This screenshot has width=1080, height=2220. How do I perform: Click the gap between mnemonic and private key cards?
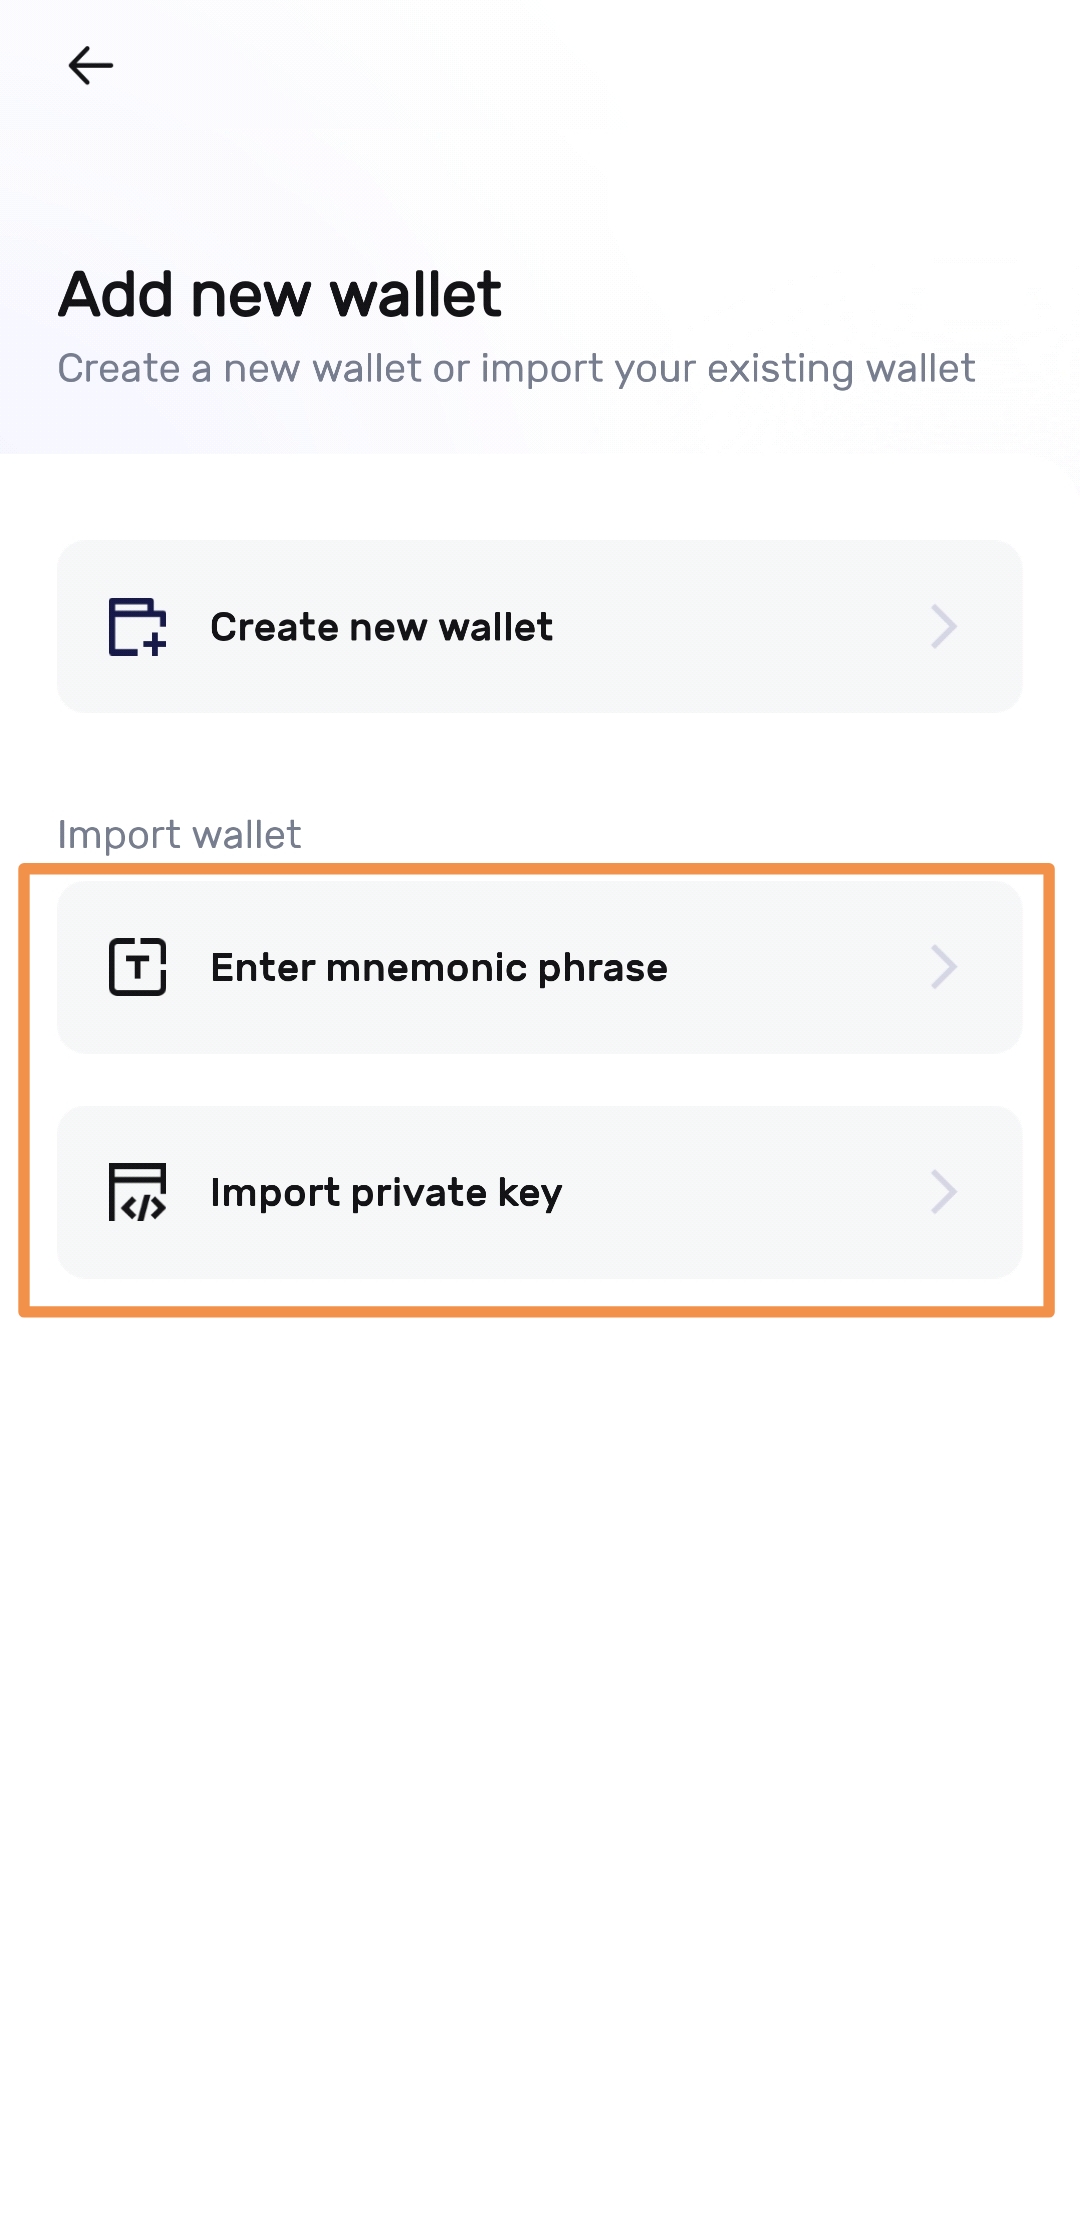click(540, 1080)
